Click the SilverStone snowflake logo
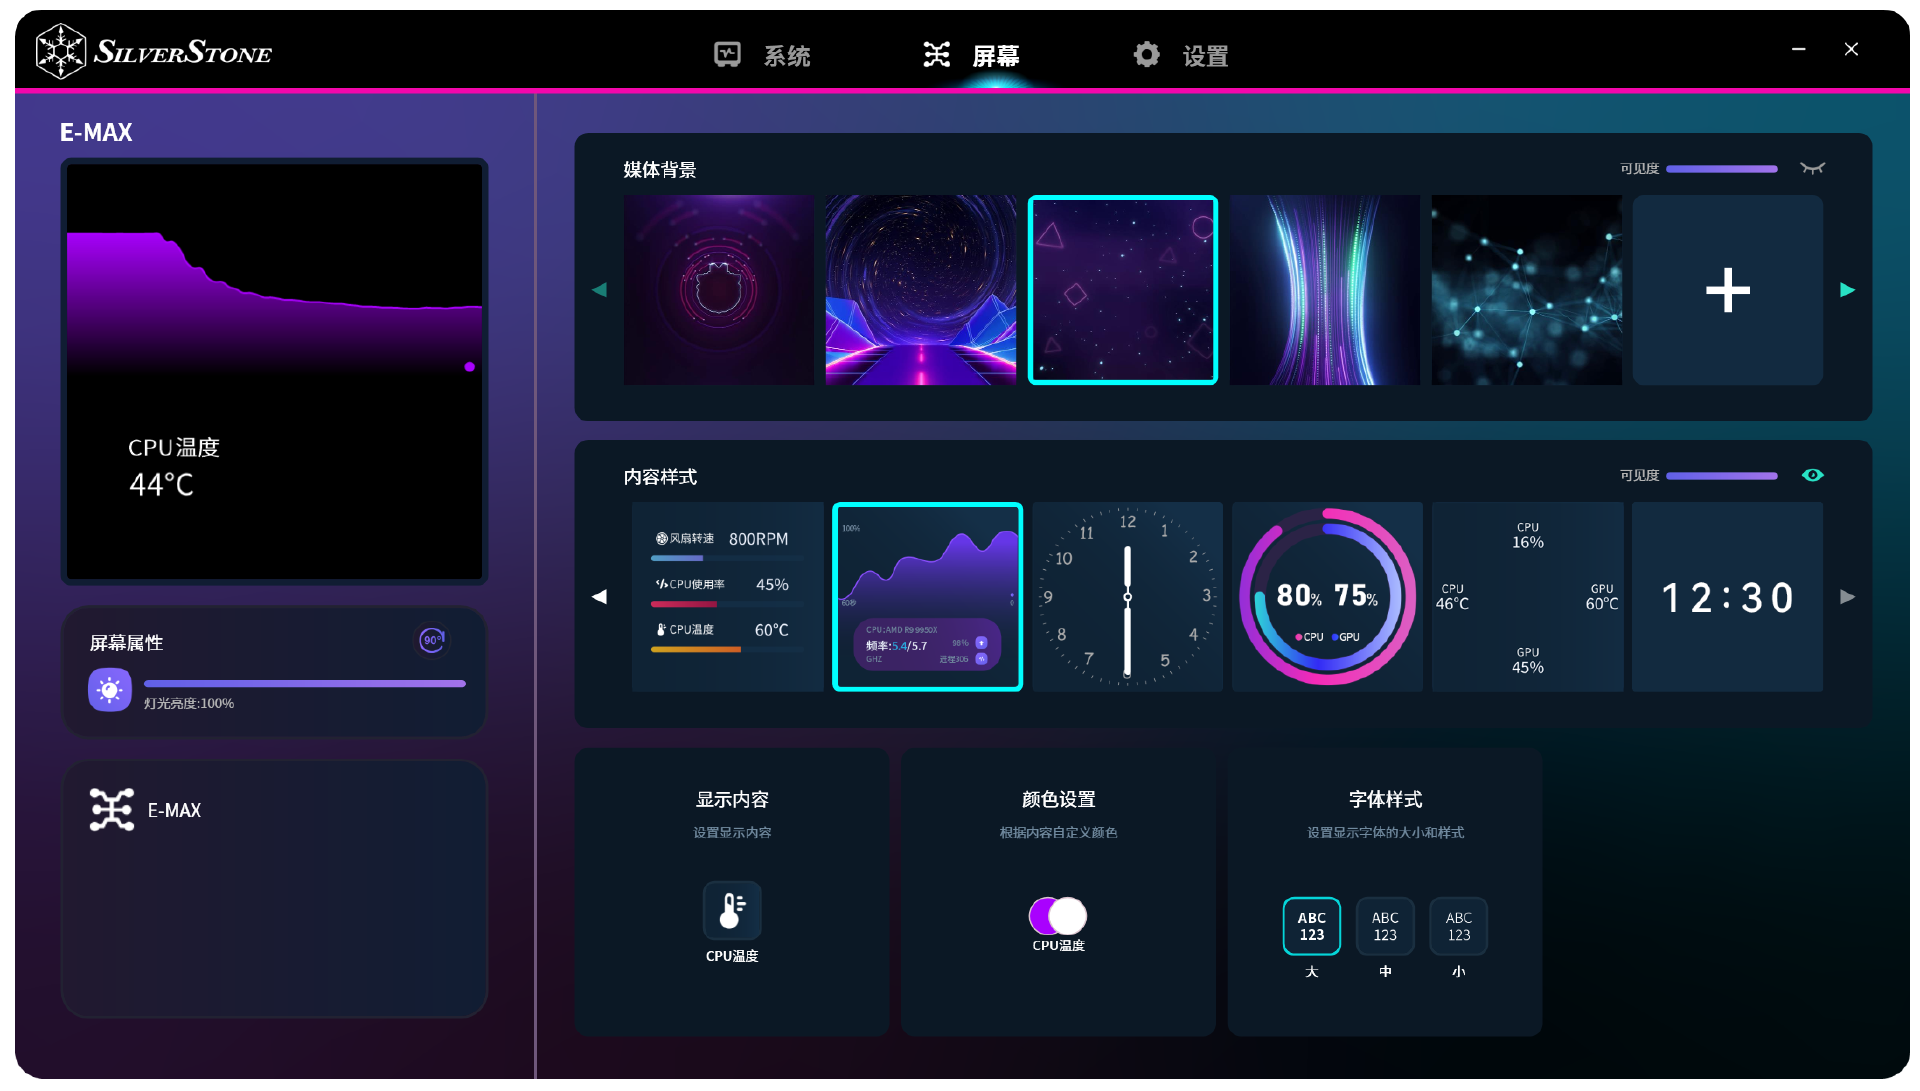The height and width of the screenshot is (1091, 1920). [x=61, y=52]
